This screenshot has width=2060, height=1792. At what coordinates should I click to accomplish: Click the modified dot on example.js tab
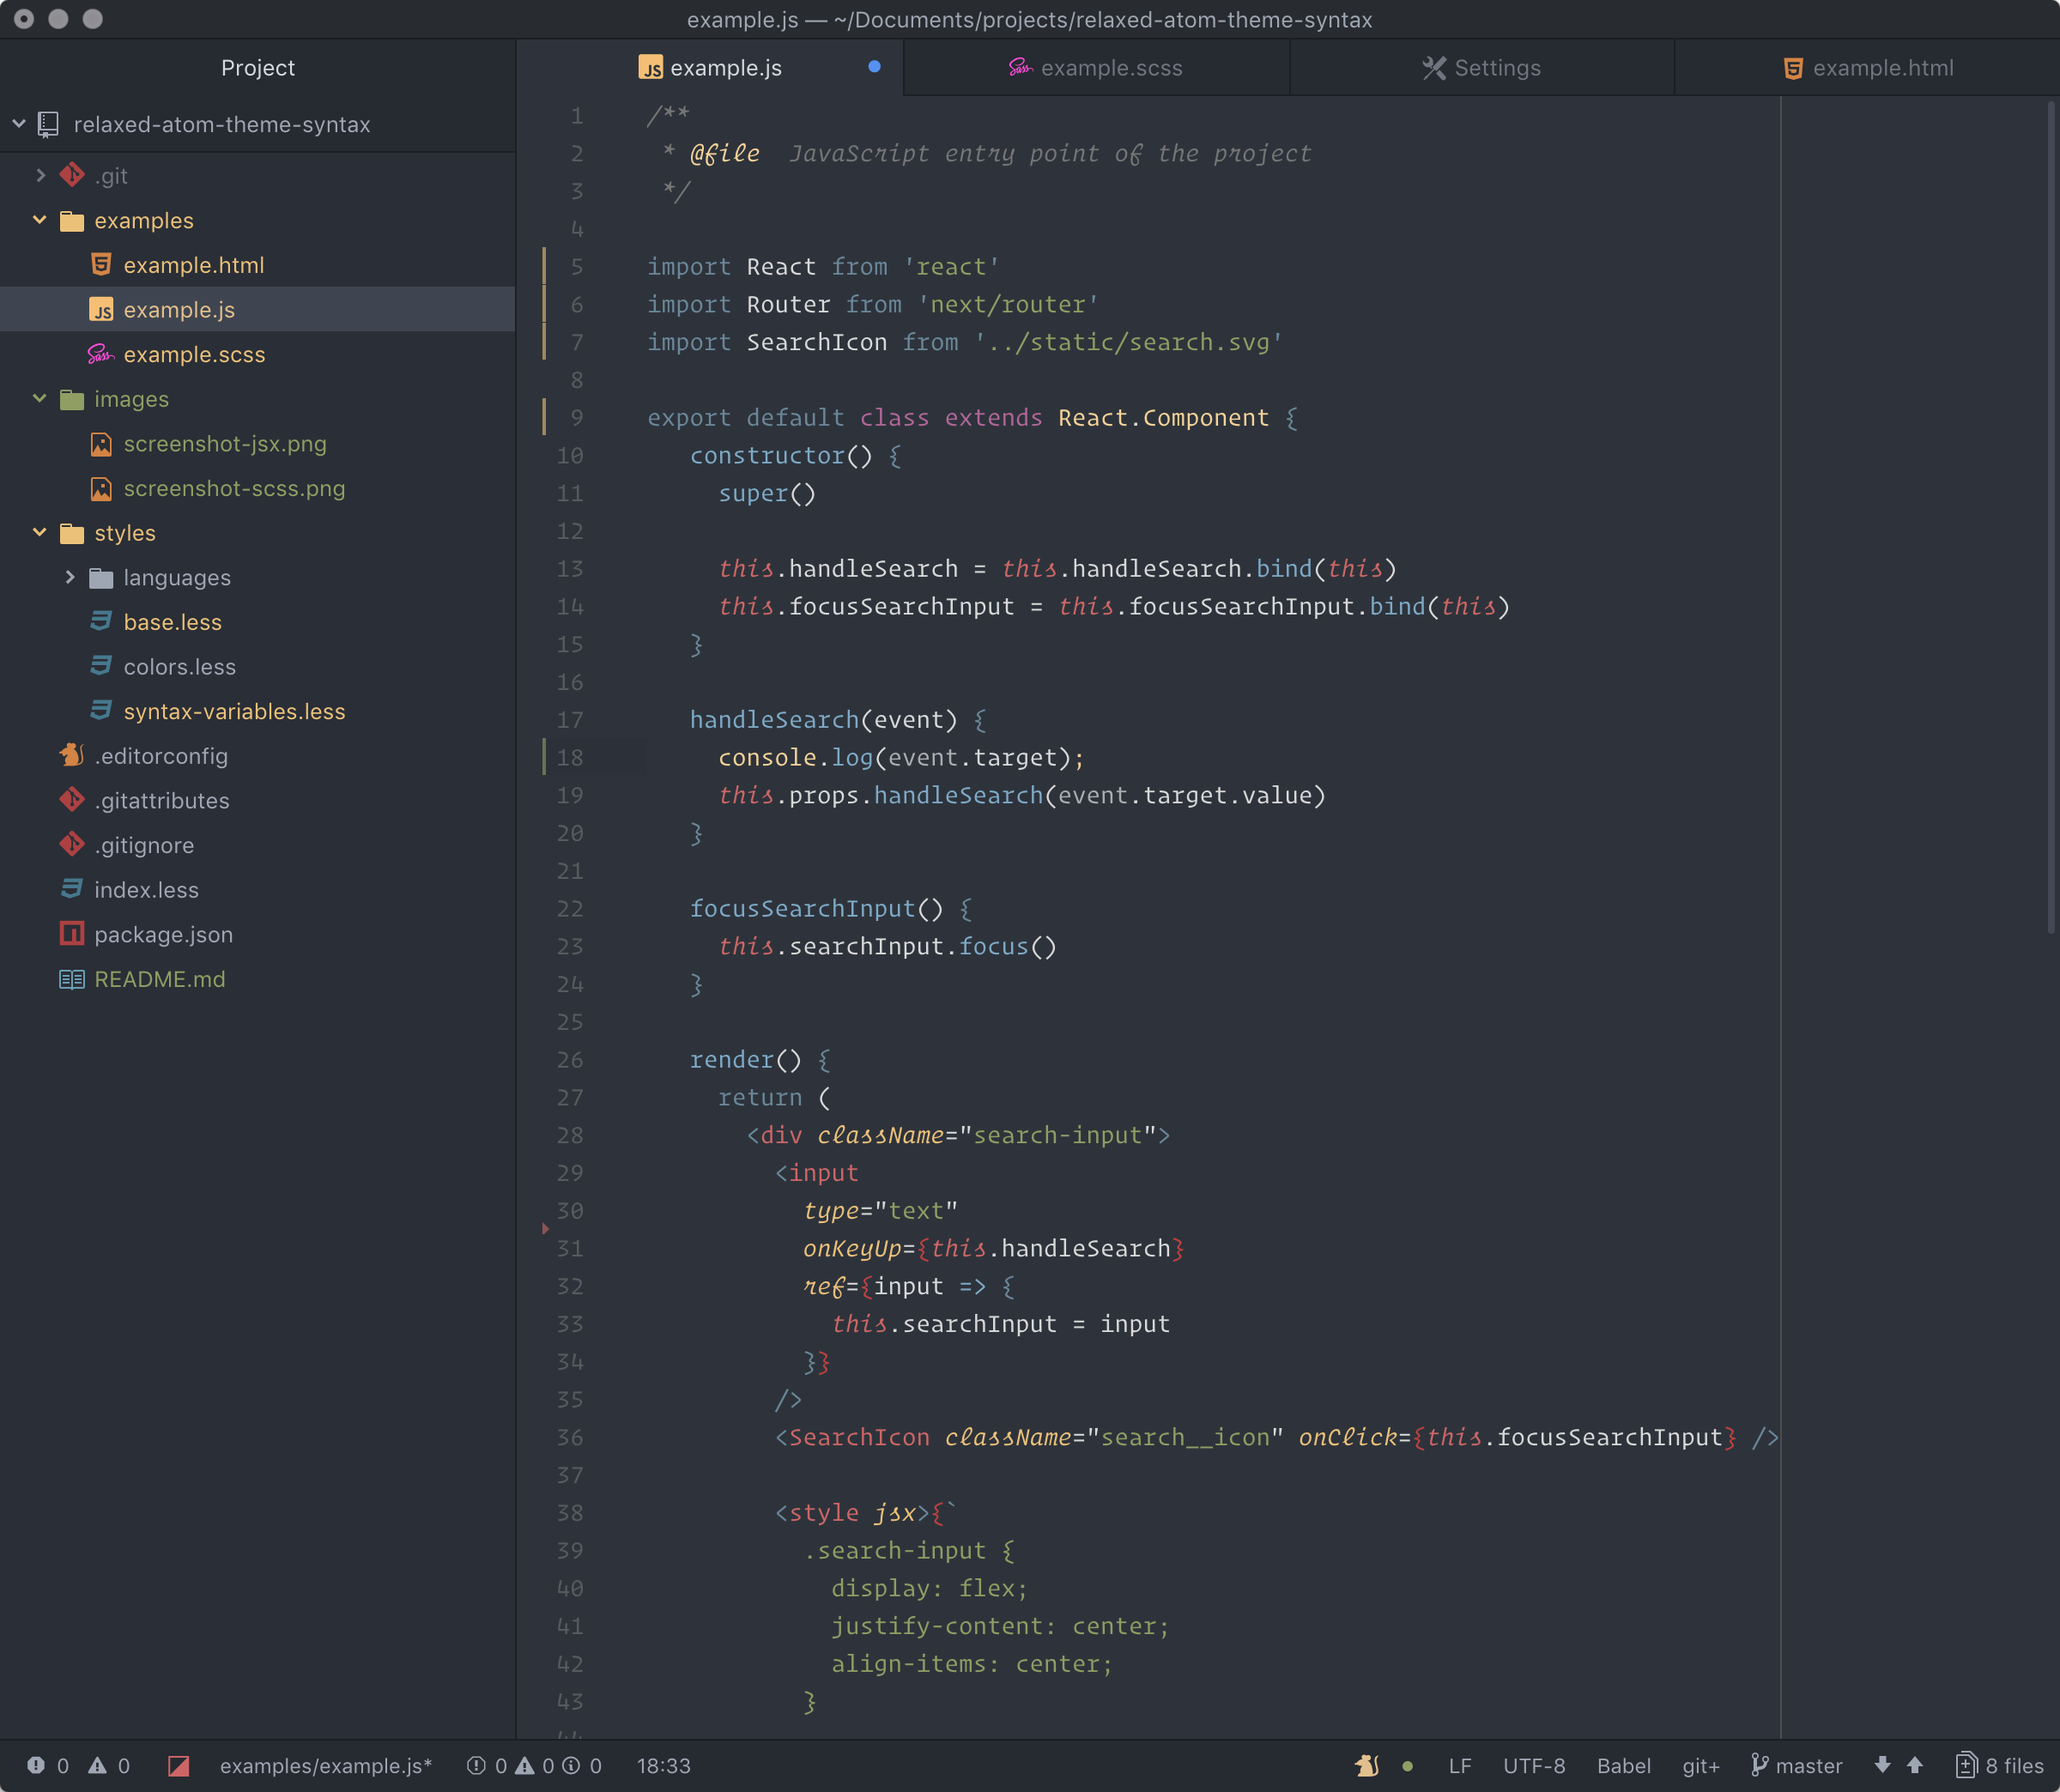click(x=874, y=67)
